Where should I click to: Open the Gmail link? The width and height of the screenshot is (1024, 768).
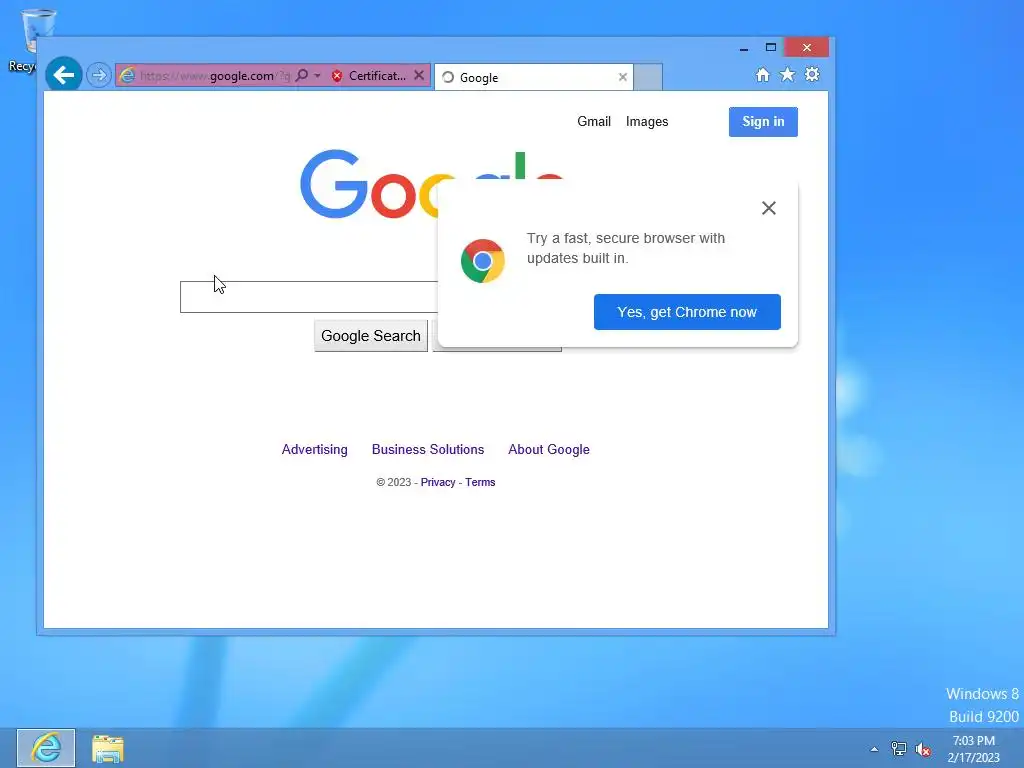coord(594,121)
